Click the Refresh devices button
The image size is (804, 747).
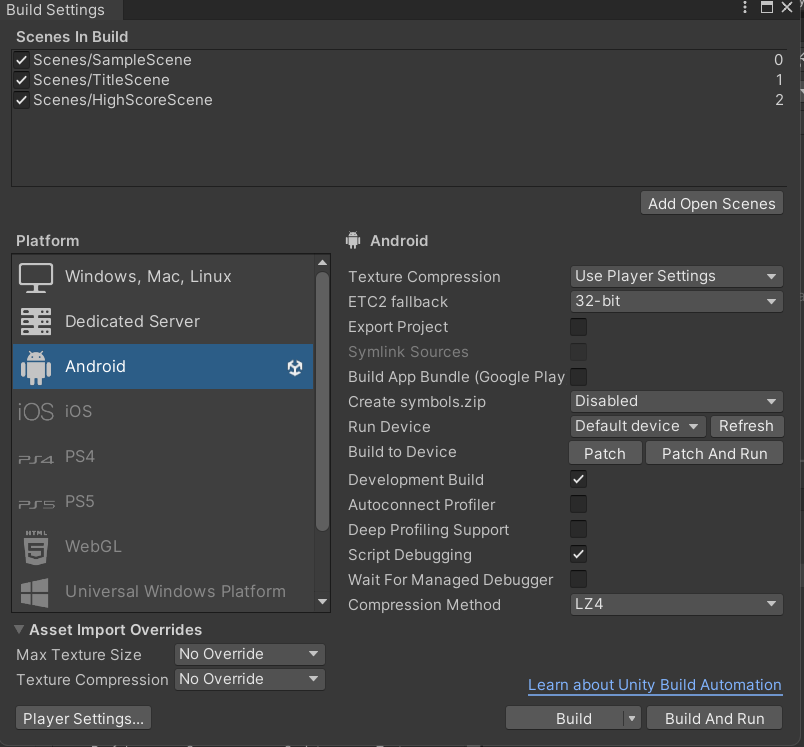746,427
